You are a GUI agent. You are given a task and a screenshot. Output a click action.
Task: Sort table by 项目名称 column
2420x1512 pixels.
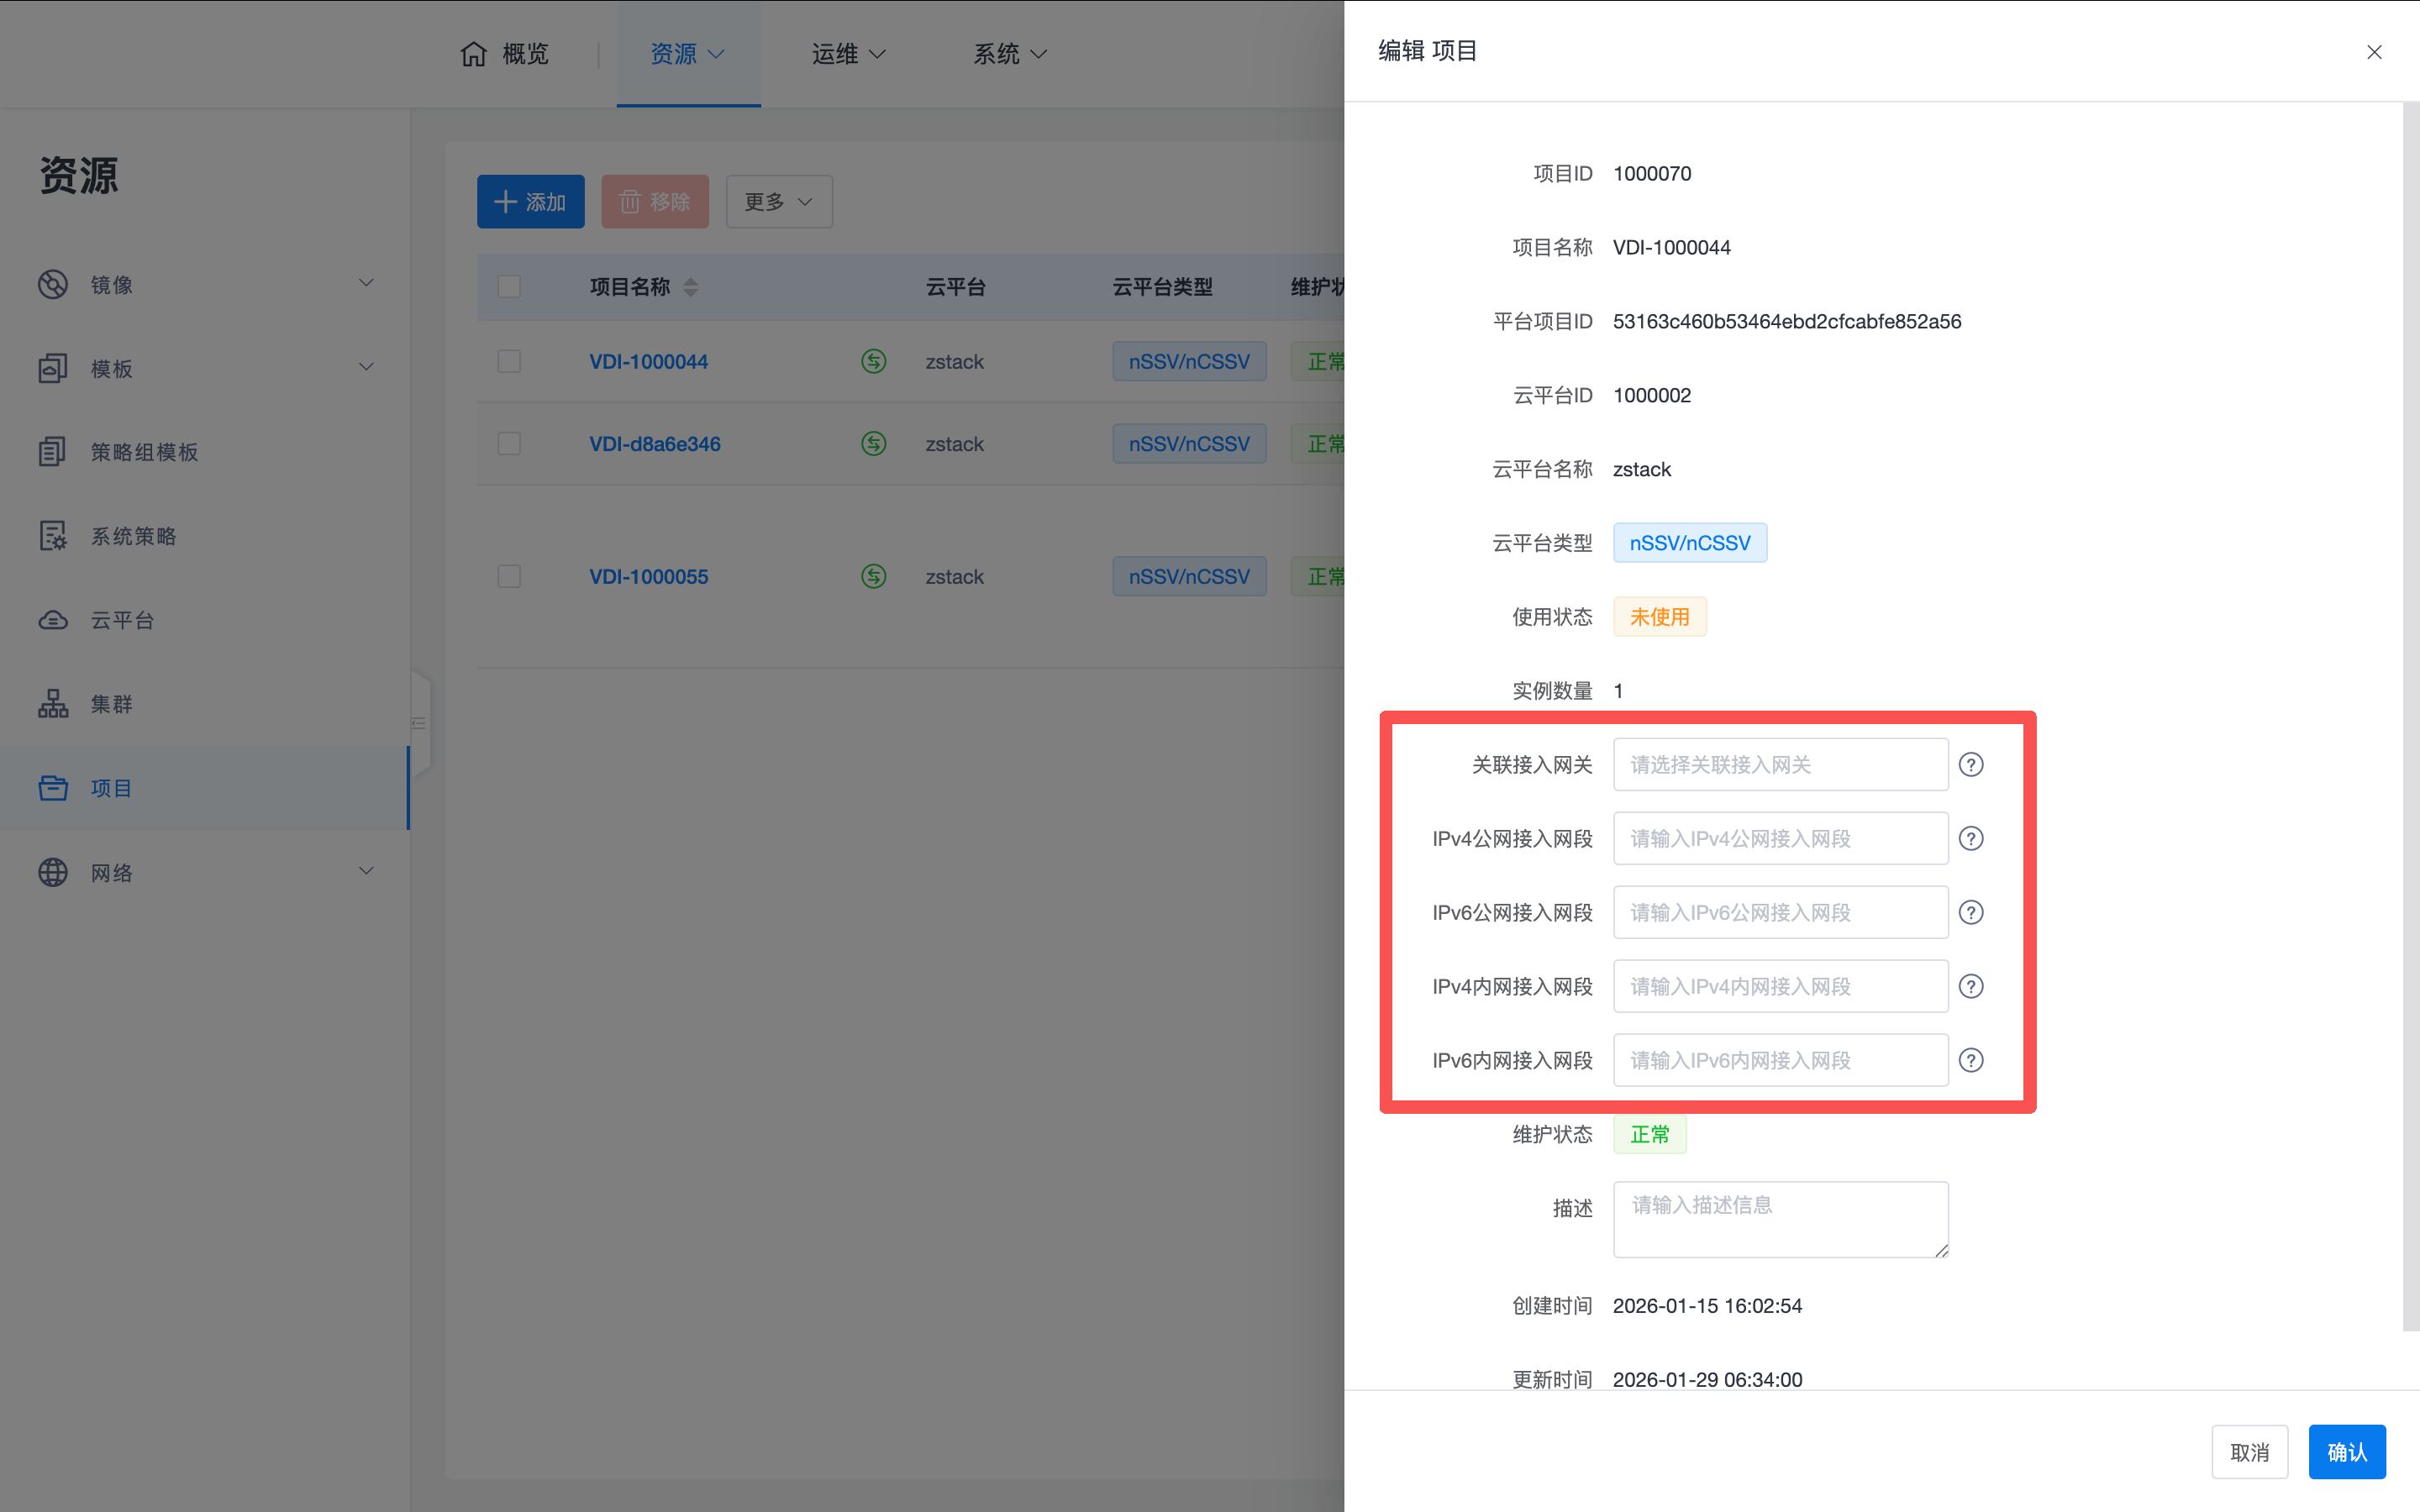690,288
